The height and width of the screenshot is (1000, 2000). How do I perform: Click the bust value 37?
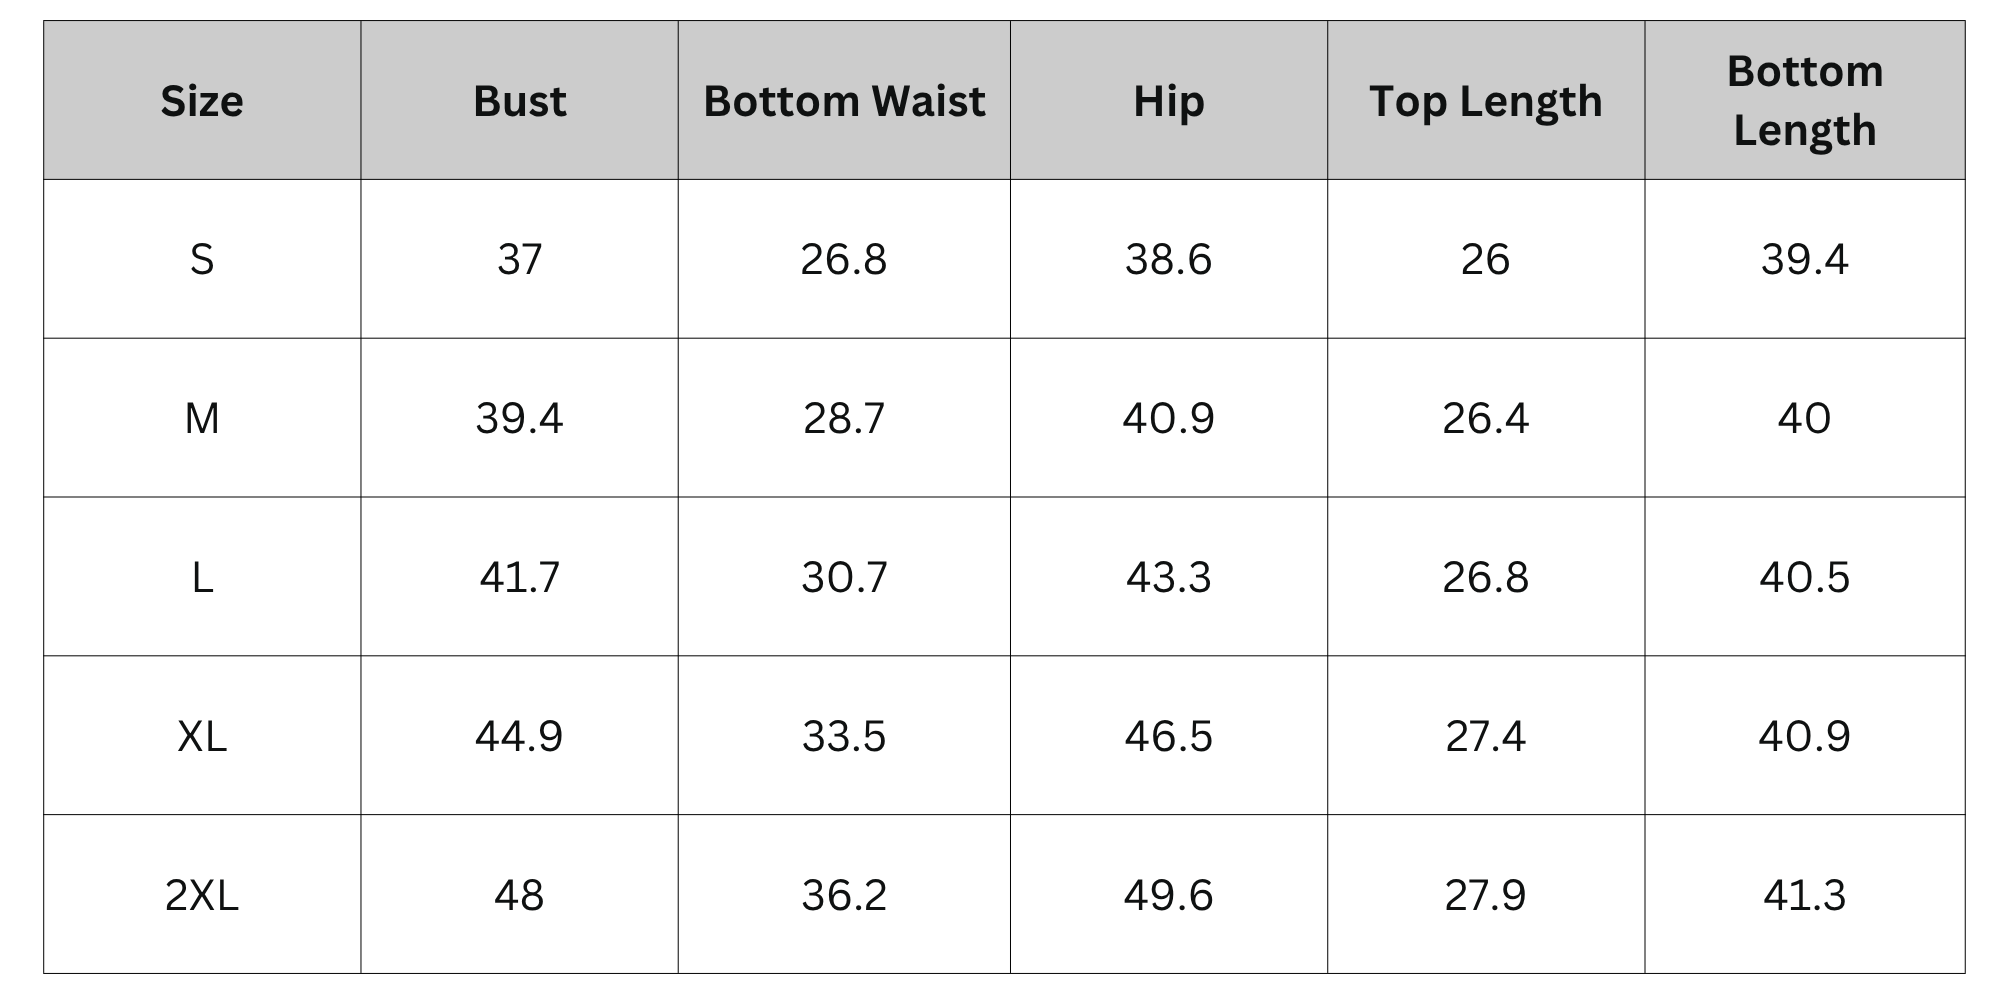pyautogui.click(x=519, y=260)
